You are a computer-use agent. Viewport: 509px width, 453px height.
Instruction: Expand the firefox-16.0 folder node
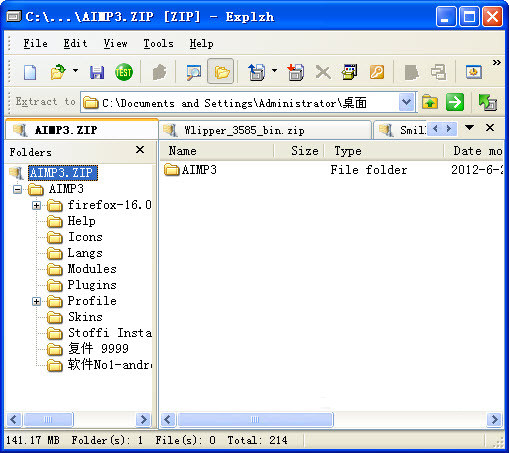coord(36,205)
